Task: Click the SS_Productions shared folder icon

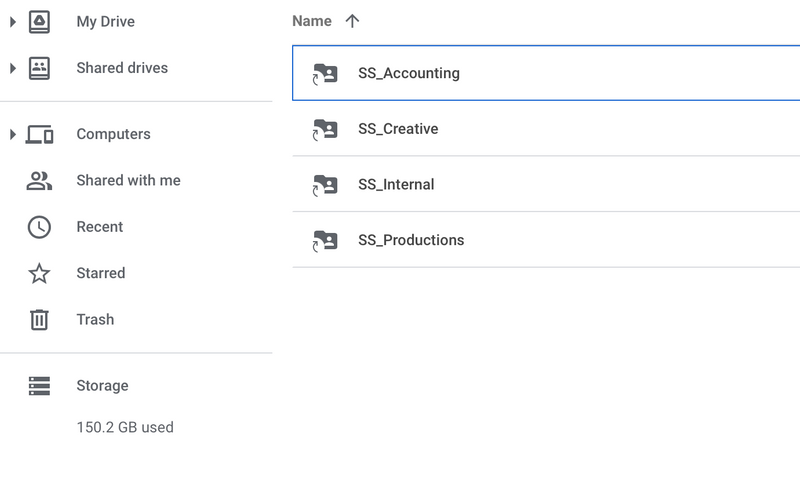Action: pos(324,240)
